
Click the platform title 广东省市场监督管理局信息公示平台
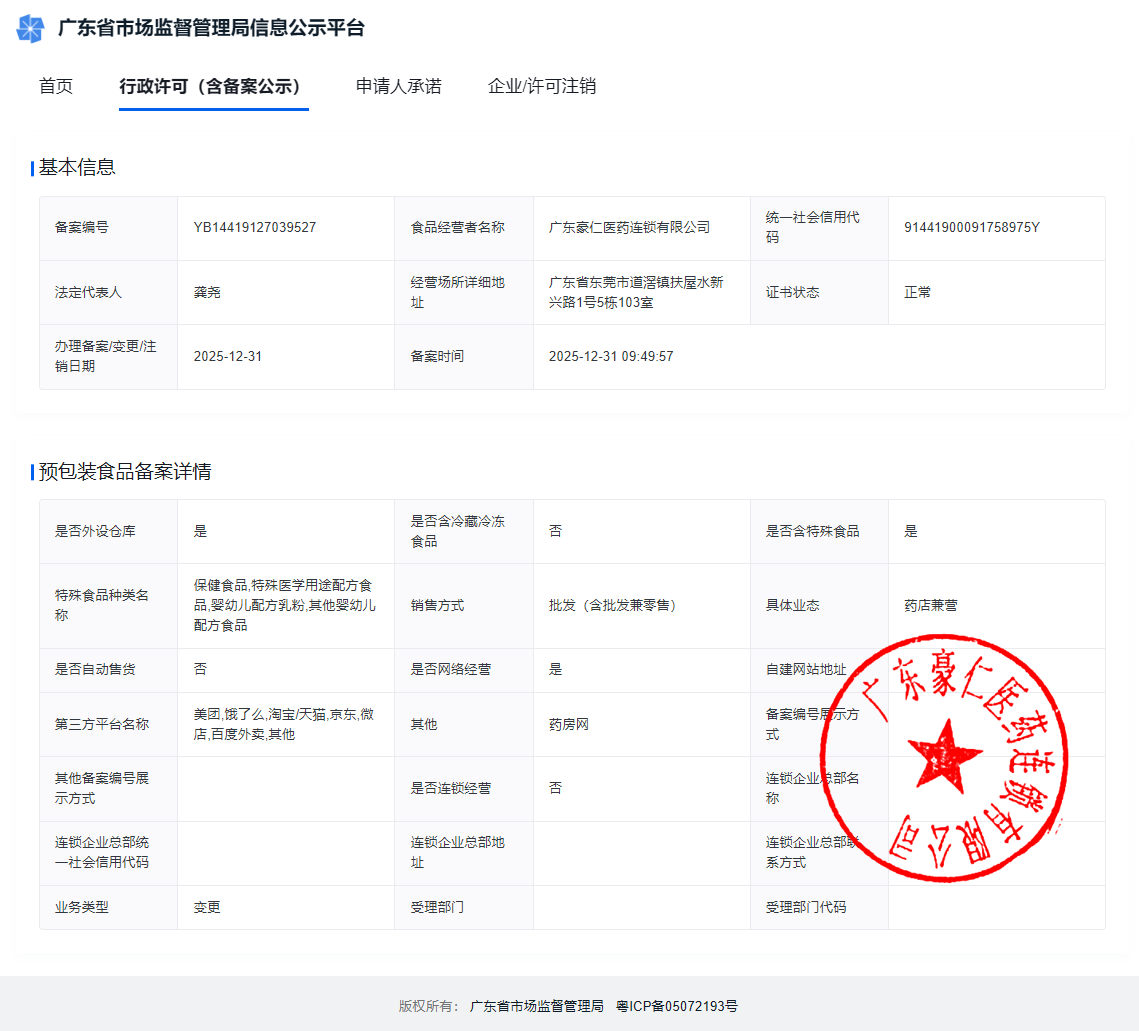point(211,28)
